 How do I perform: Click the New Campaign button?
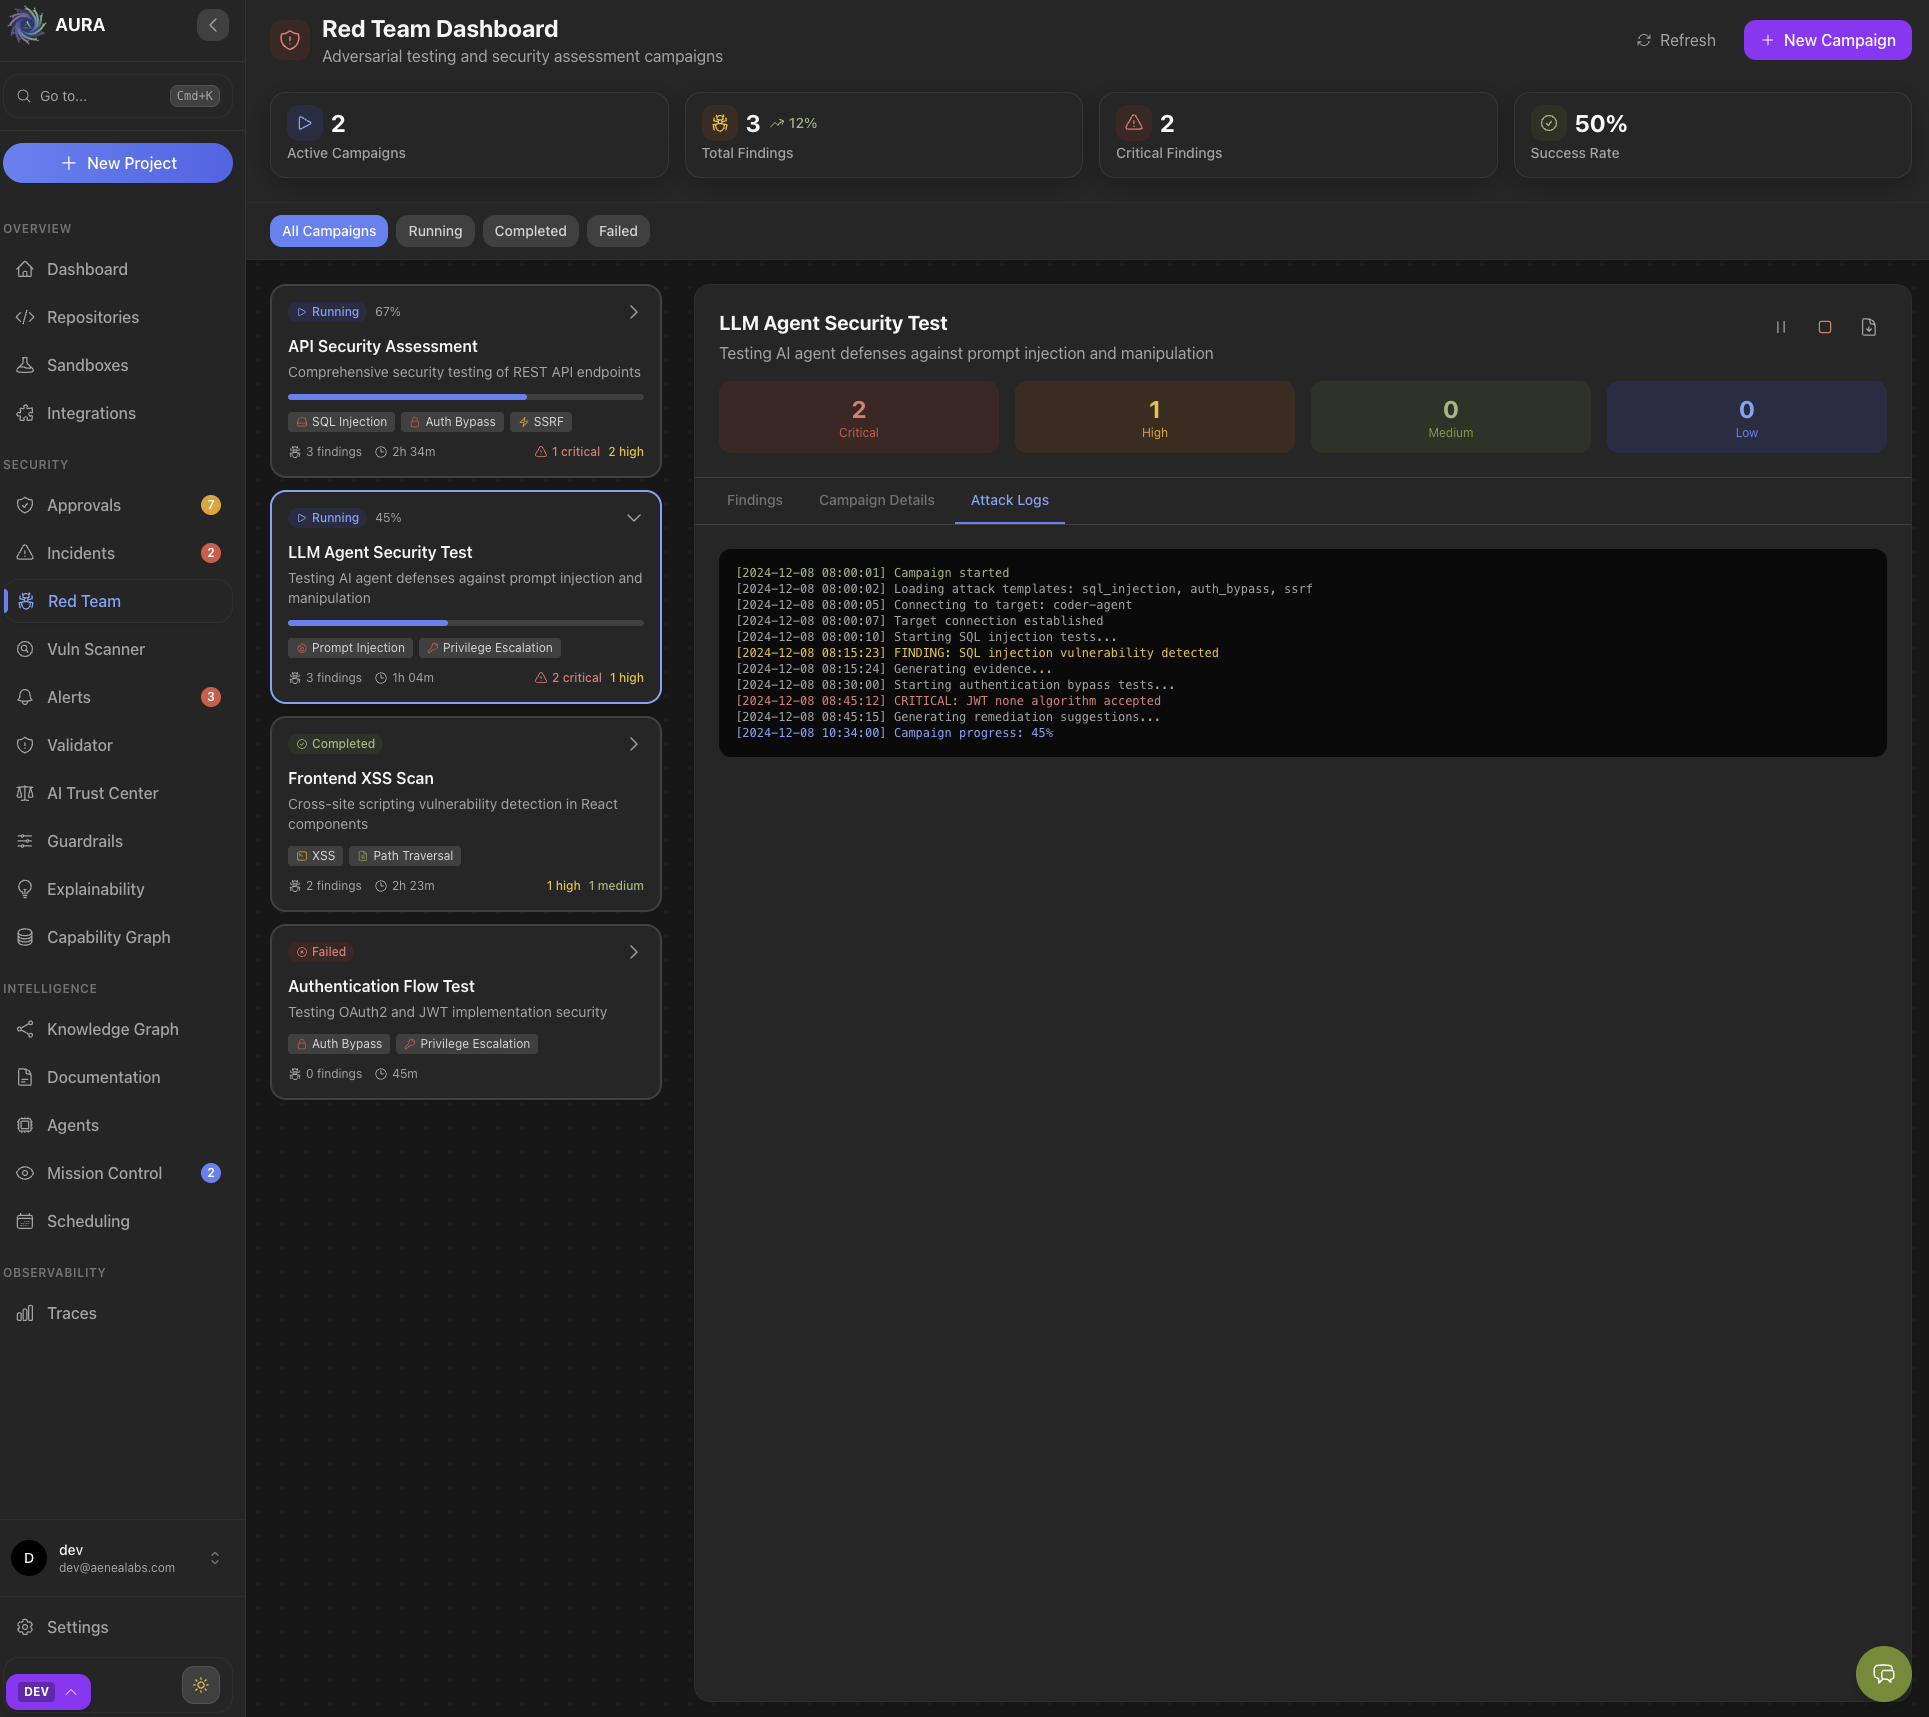[1828, 40]
